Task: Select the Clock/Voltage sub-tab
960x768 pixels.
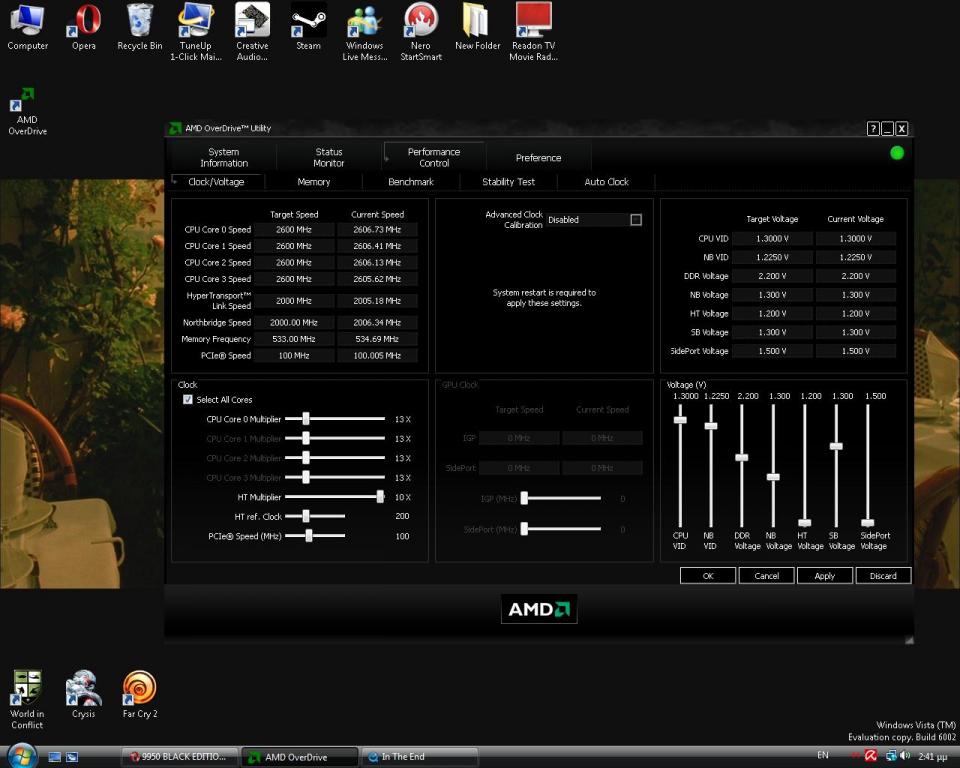Action: 216,182
